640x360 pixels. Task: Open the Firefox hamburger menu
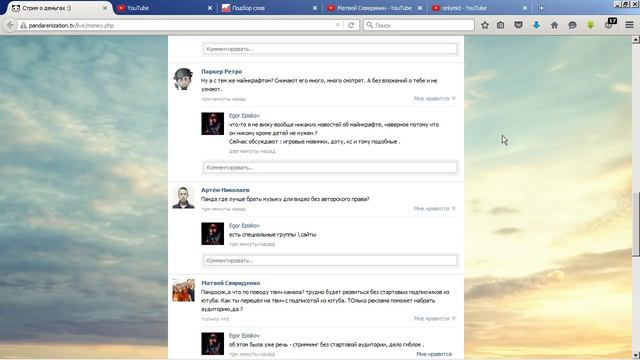coord(629,25)
